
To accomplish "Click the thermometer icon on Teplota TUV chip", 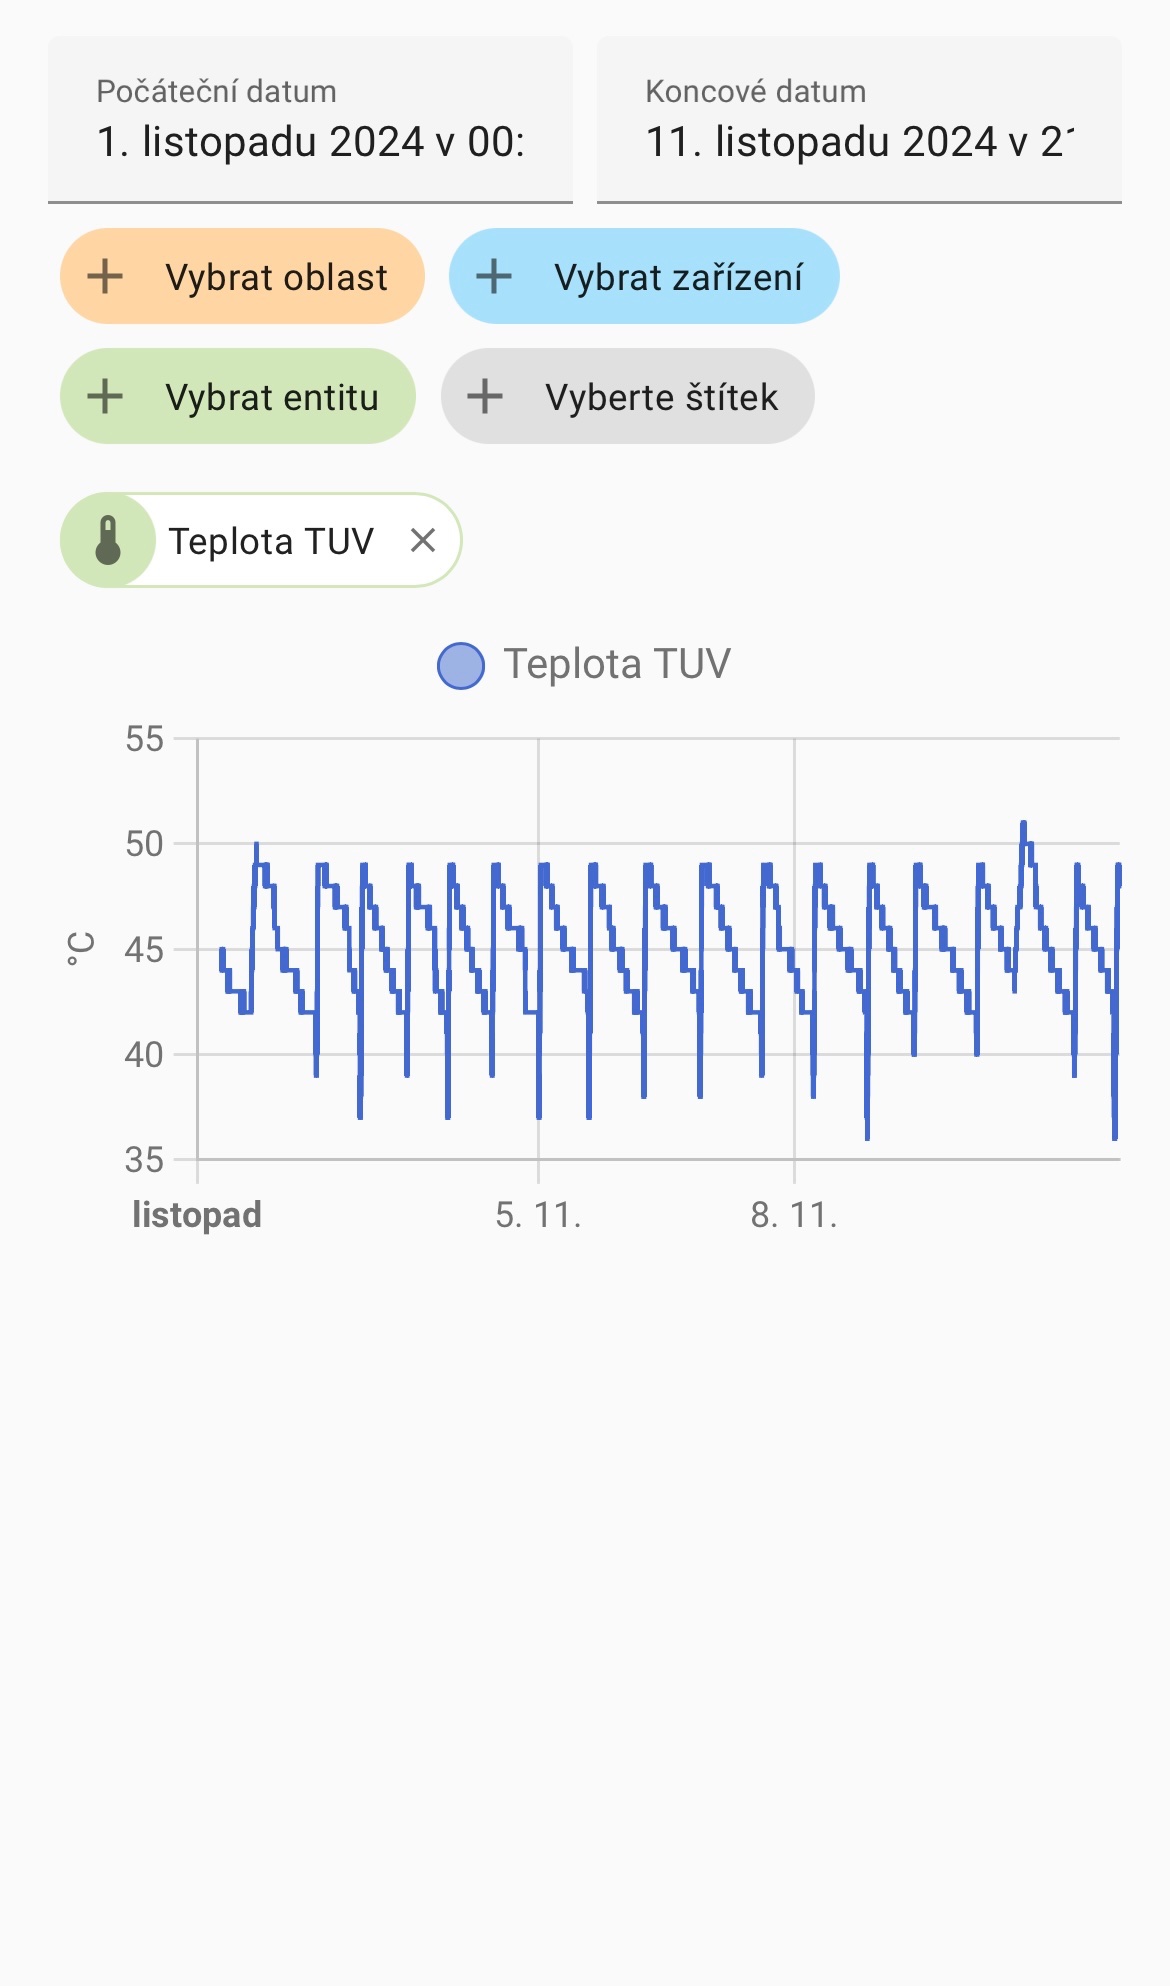I will [x=108, y=541].
